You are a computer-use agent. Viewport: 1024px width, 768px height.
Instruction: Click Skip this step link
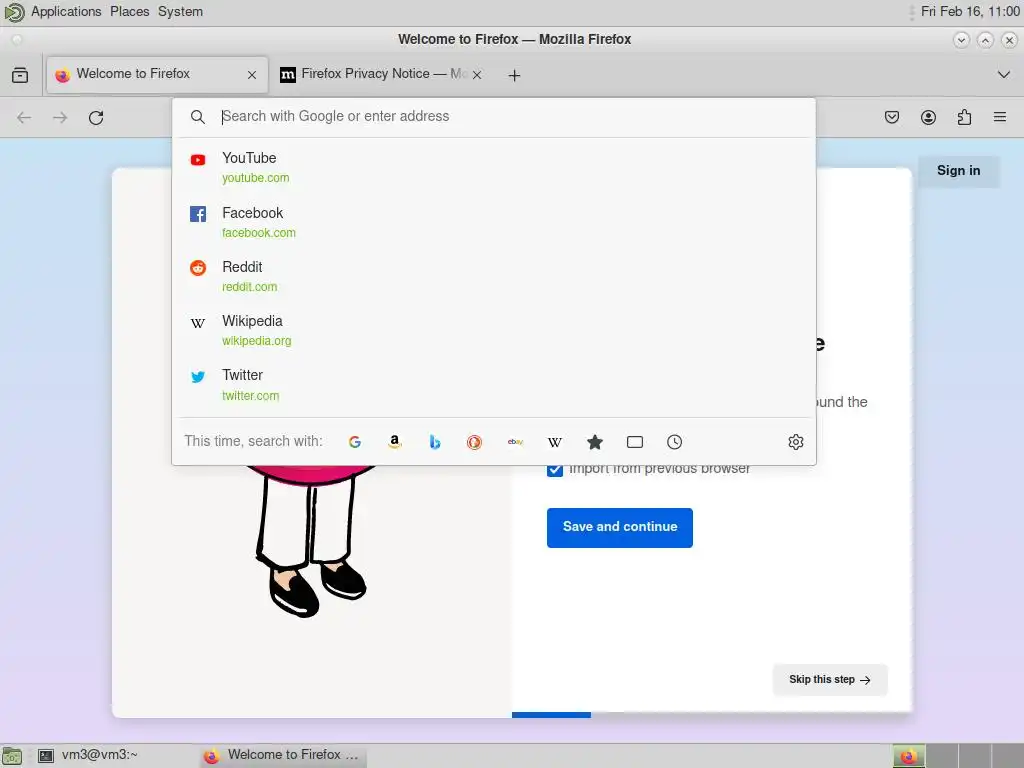(829, 680)
